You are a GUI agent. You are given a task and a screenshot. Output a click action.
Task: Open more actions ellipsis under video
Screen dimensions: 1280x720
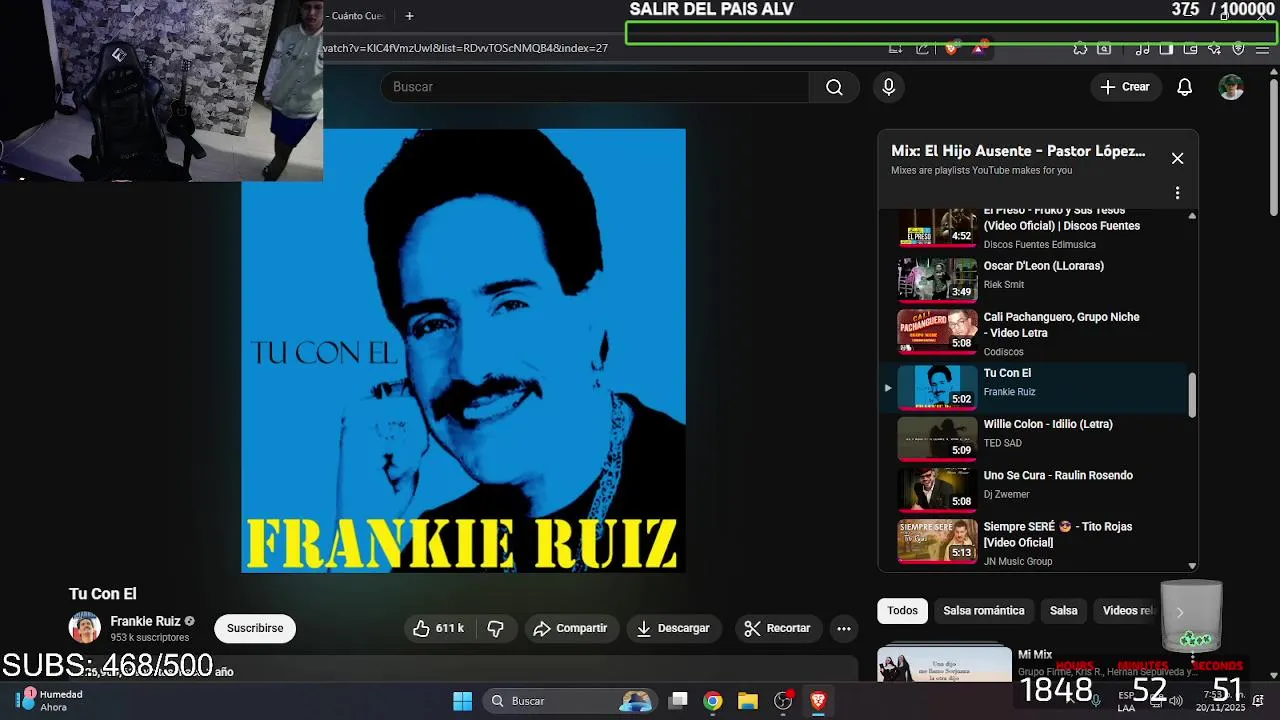coord(844,628)
